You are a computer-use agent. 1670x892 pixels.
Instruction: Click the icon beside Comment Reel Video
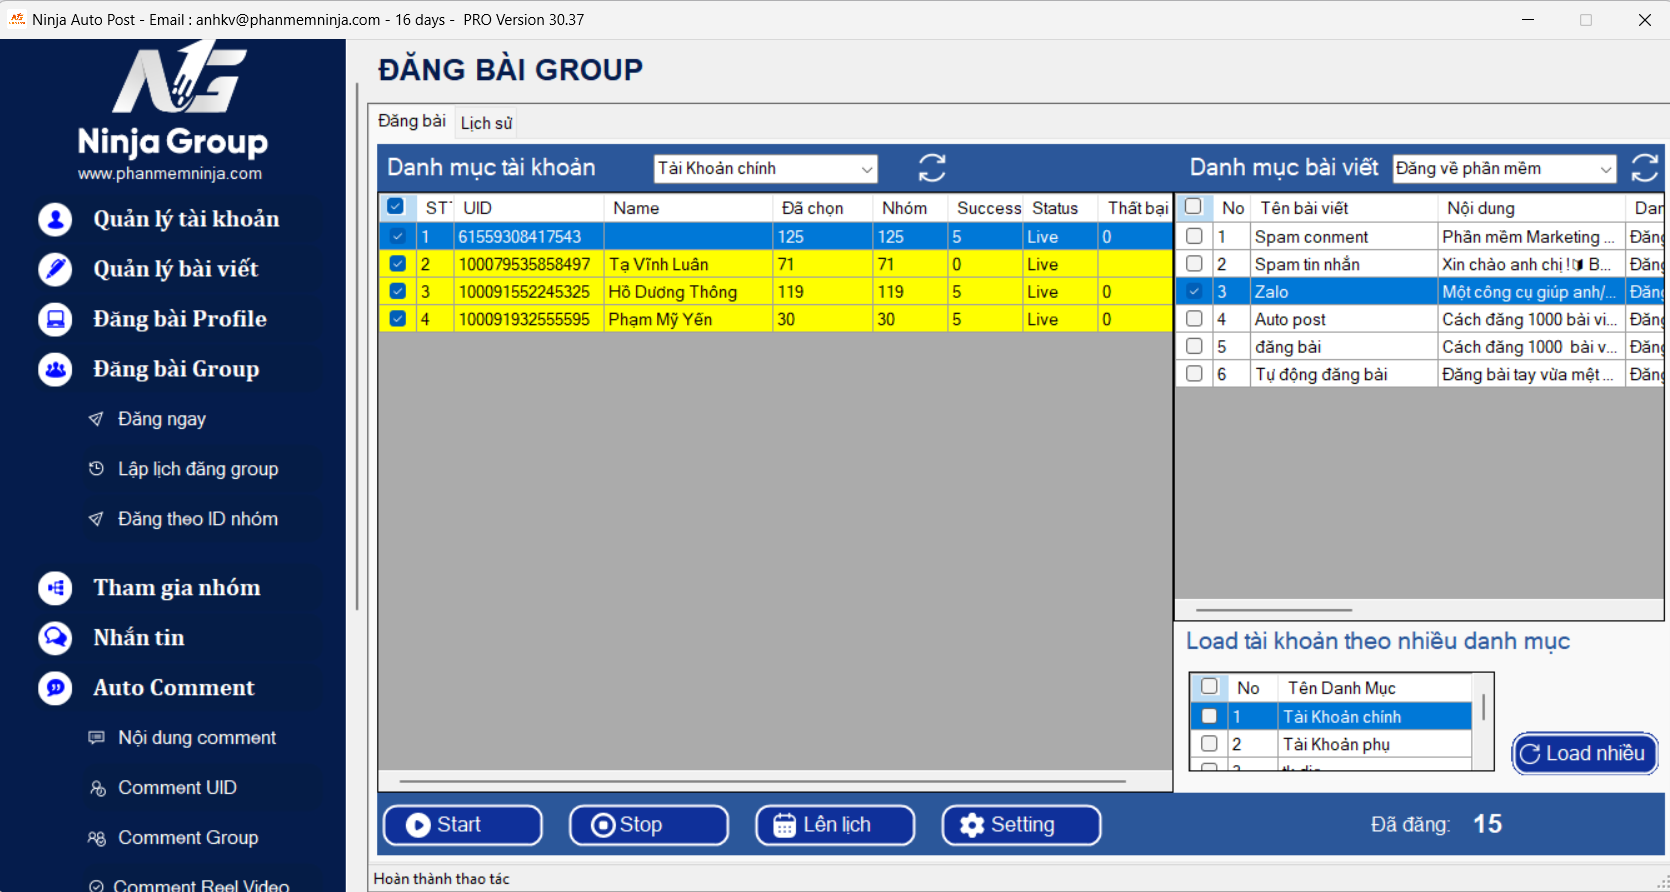pos(96,886)
